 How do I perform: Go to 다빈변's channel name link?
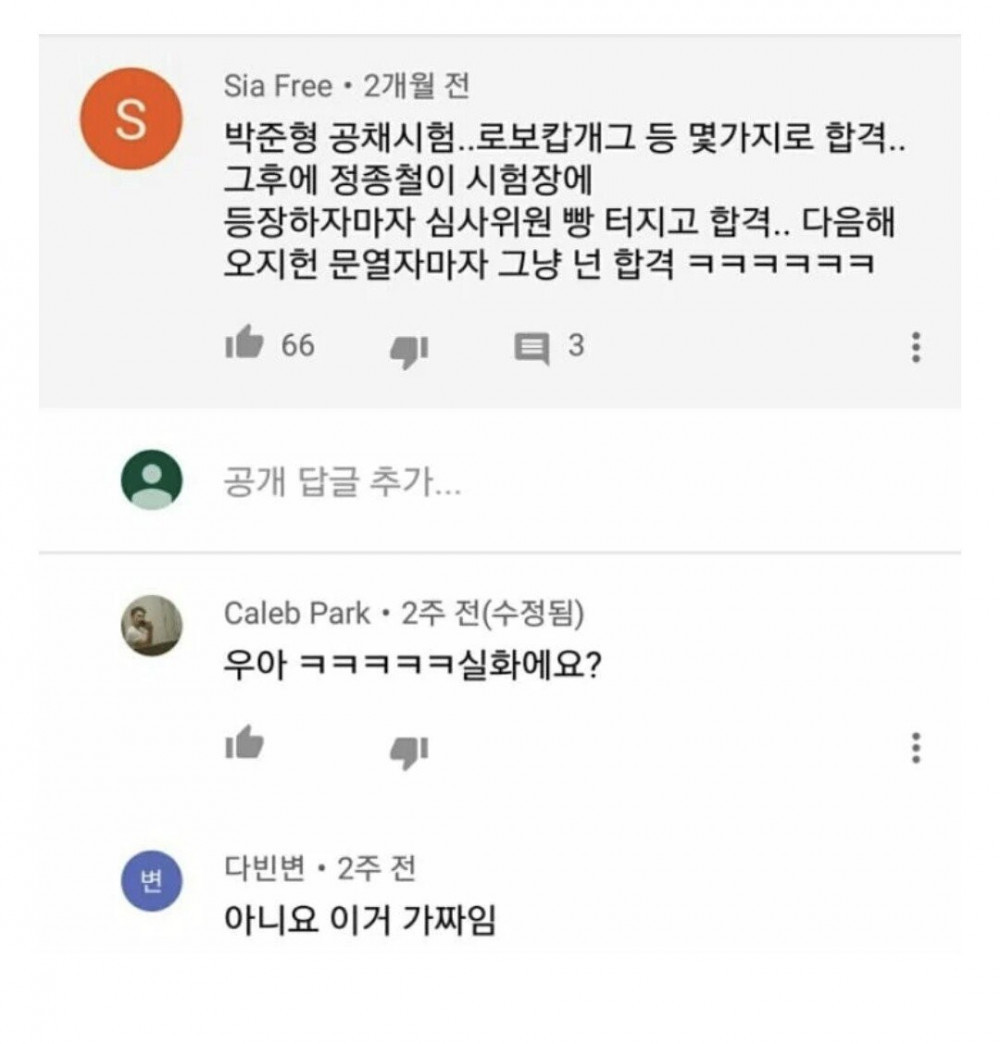(x=264, y=869)
